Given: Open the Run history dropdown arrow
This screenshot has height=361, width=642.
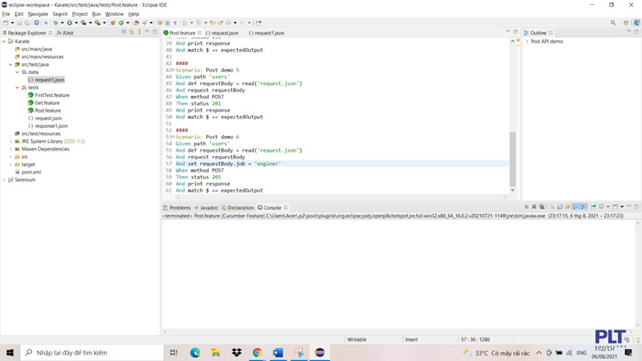Looking at the screenshot, I should click(76, 23).
